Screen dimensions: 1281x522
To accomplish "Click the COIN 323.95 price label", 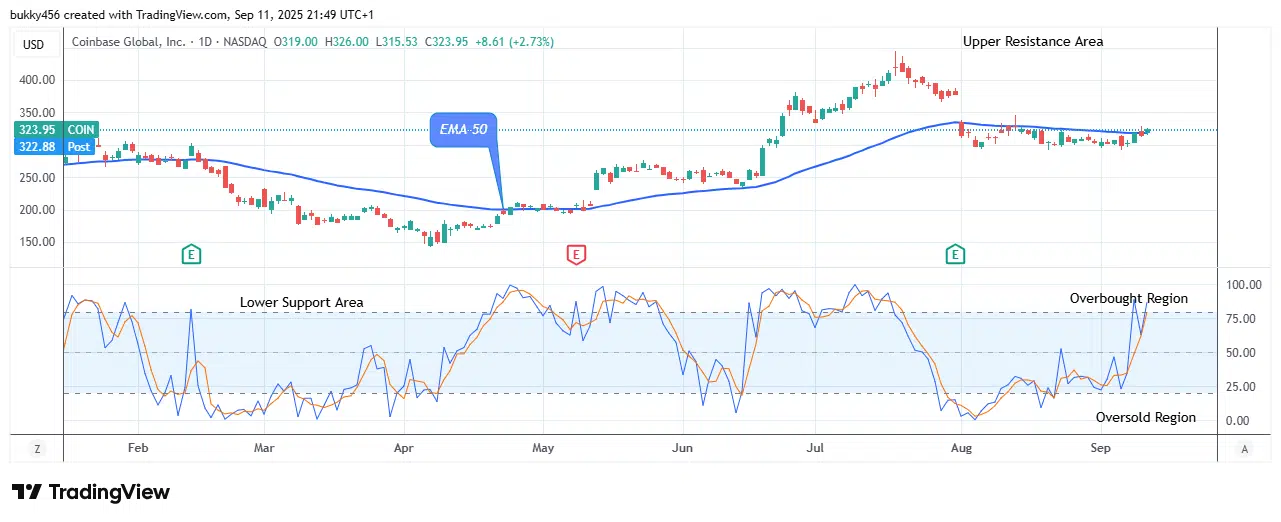I will click(56, 130).
